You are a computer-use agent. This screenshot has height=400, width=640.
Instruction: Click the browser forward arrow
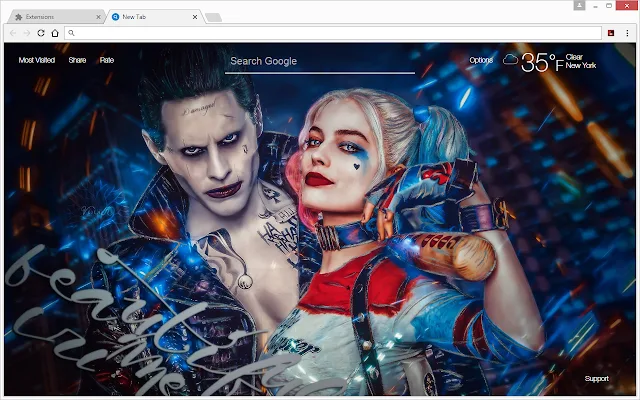click(27, 33)
